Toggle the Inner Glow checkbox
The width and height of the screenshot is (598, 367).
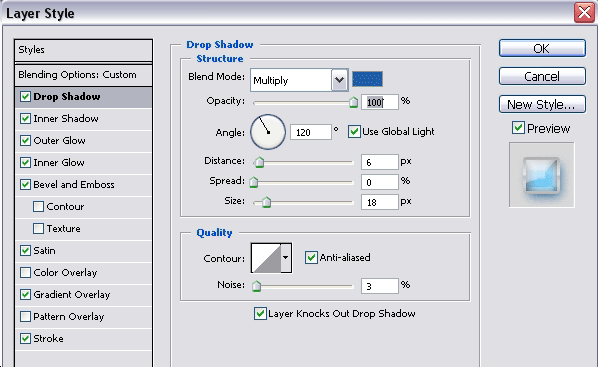25,163
